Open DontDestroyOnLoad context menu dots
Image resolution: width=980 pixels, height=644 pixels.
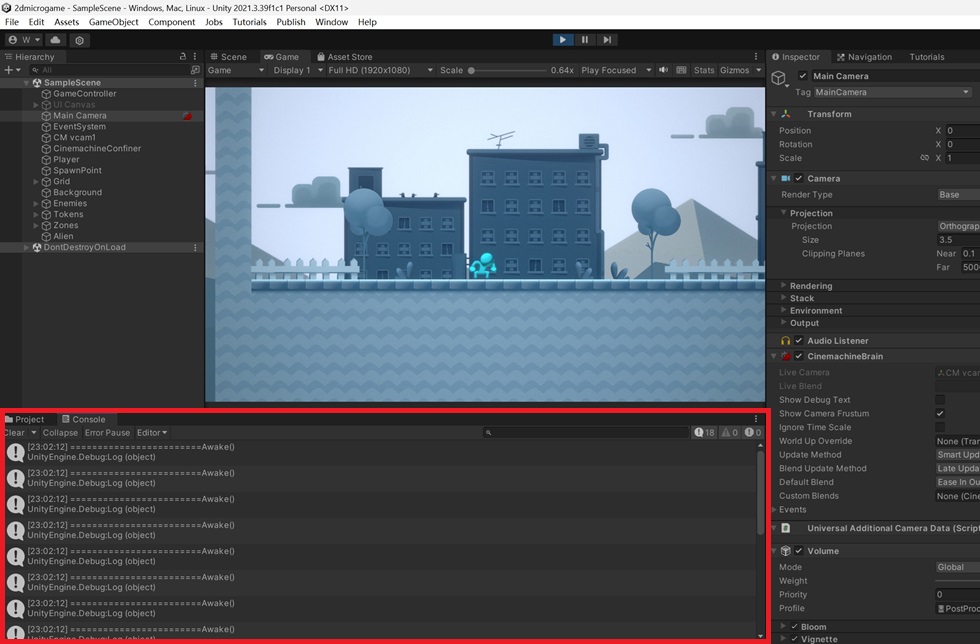click(x=195, y=248)
